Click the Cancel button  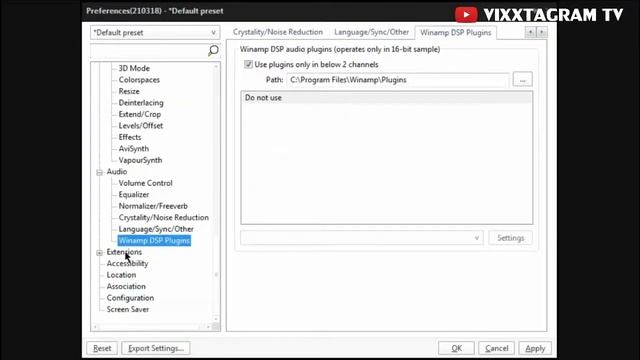(x=496, y=348)
